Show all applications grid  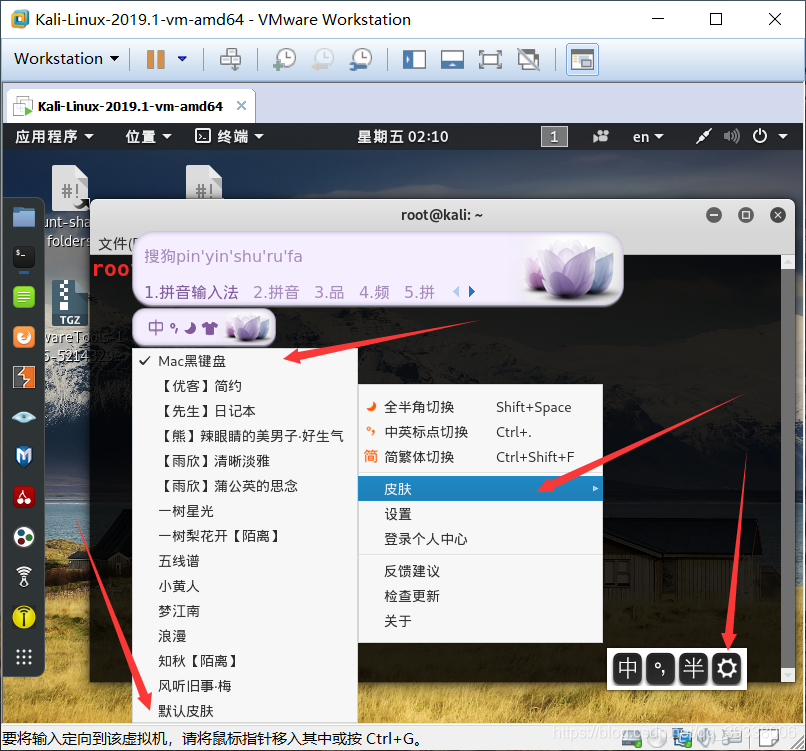[24, 657]
